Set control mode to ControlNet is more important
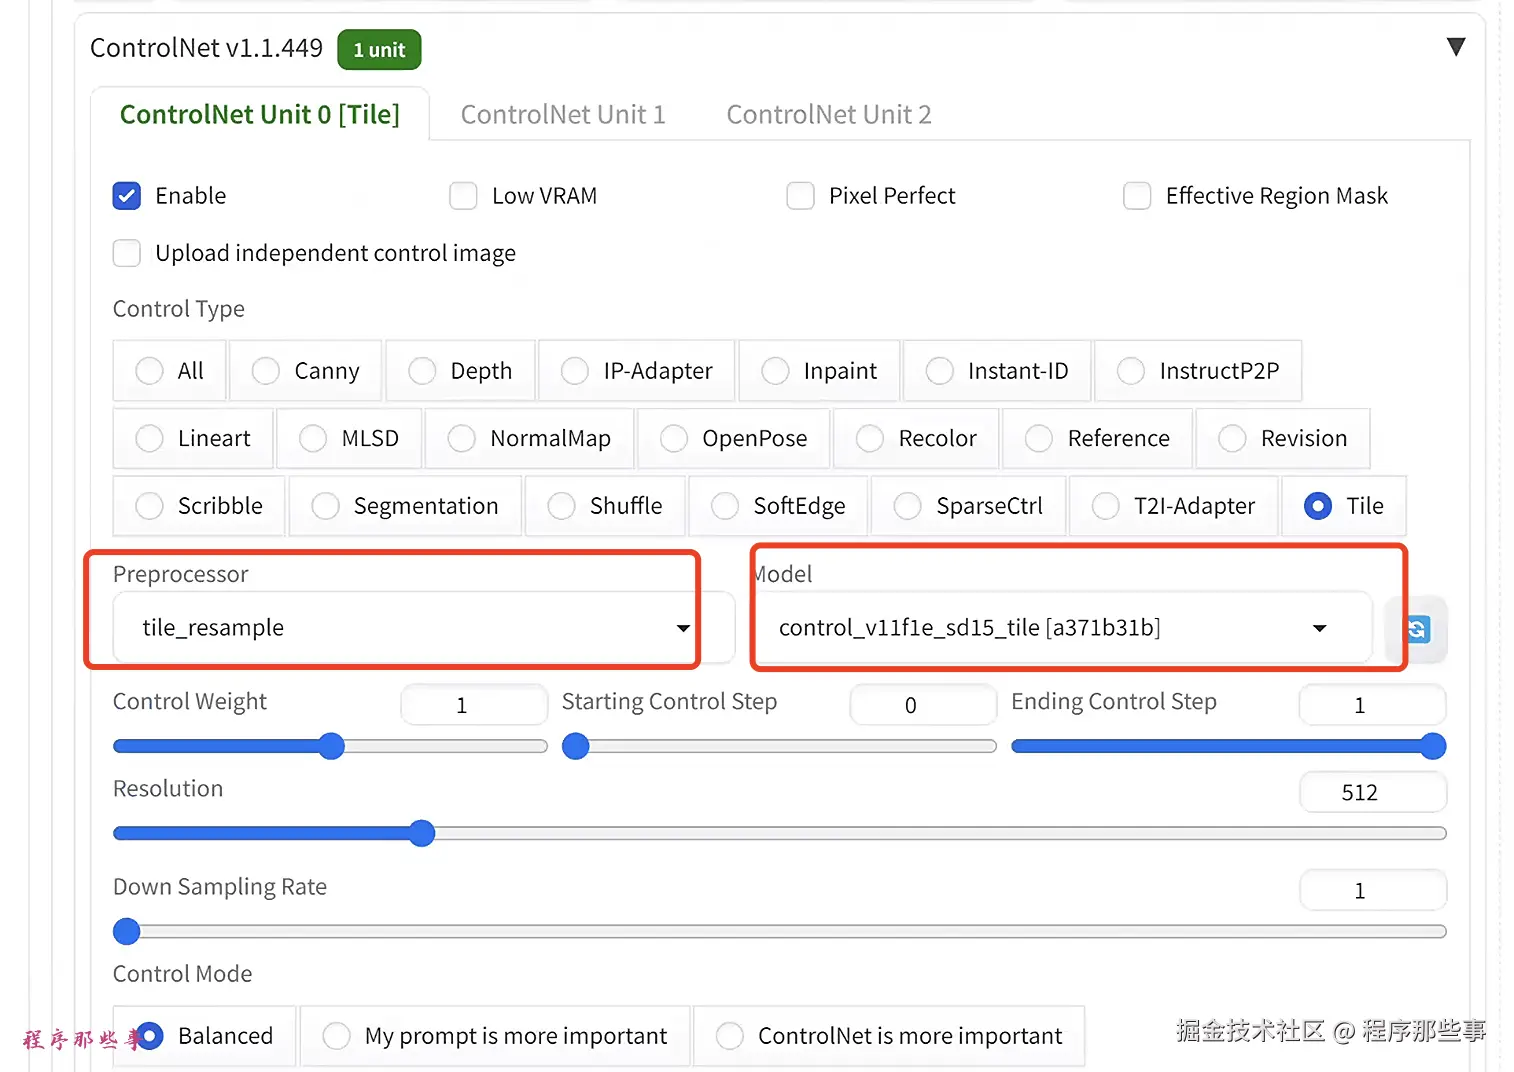This screenshot has height=1072, width=1514. coord(730,1036)
